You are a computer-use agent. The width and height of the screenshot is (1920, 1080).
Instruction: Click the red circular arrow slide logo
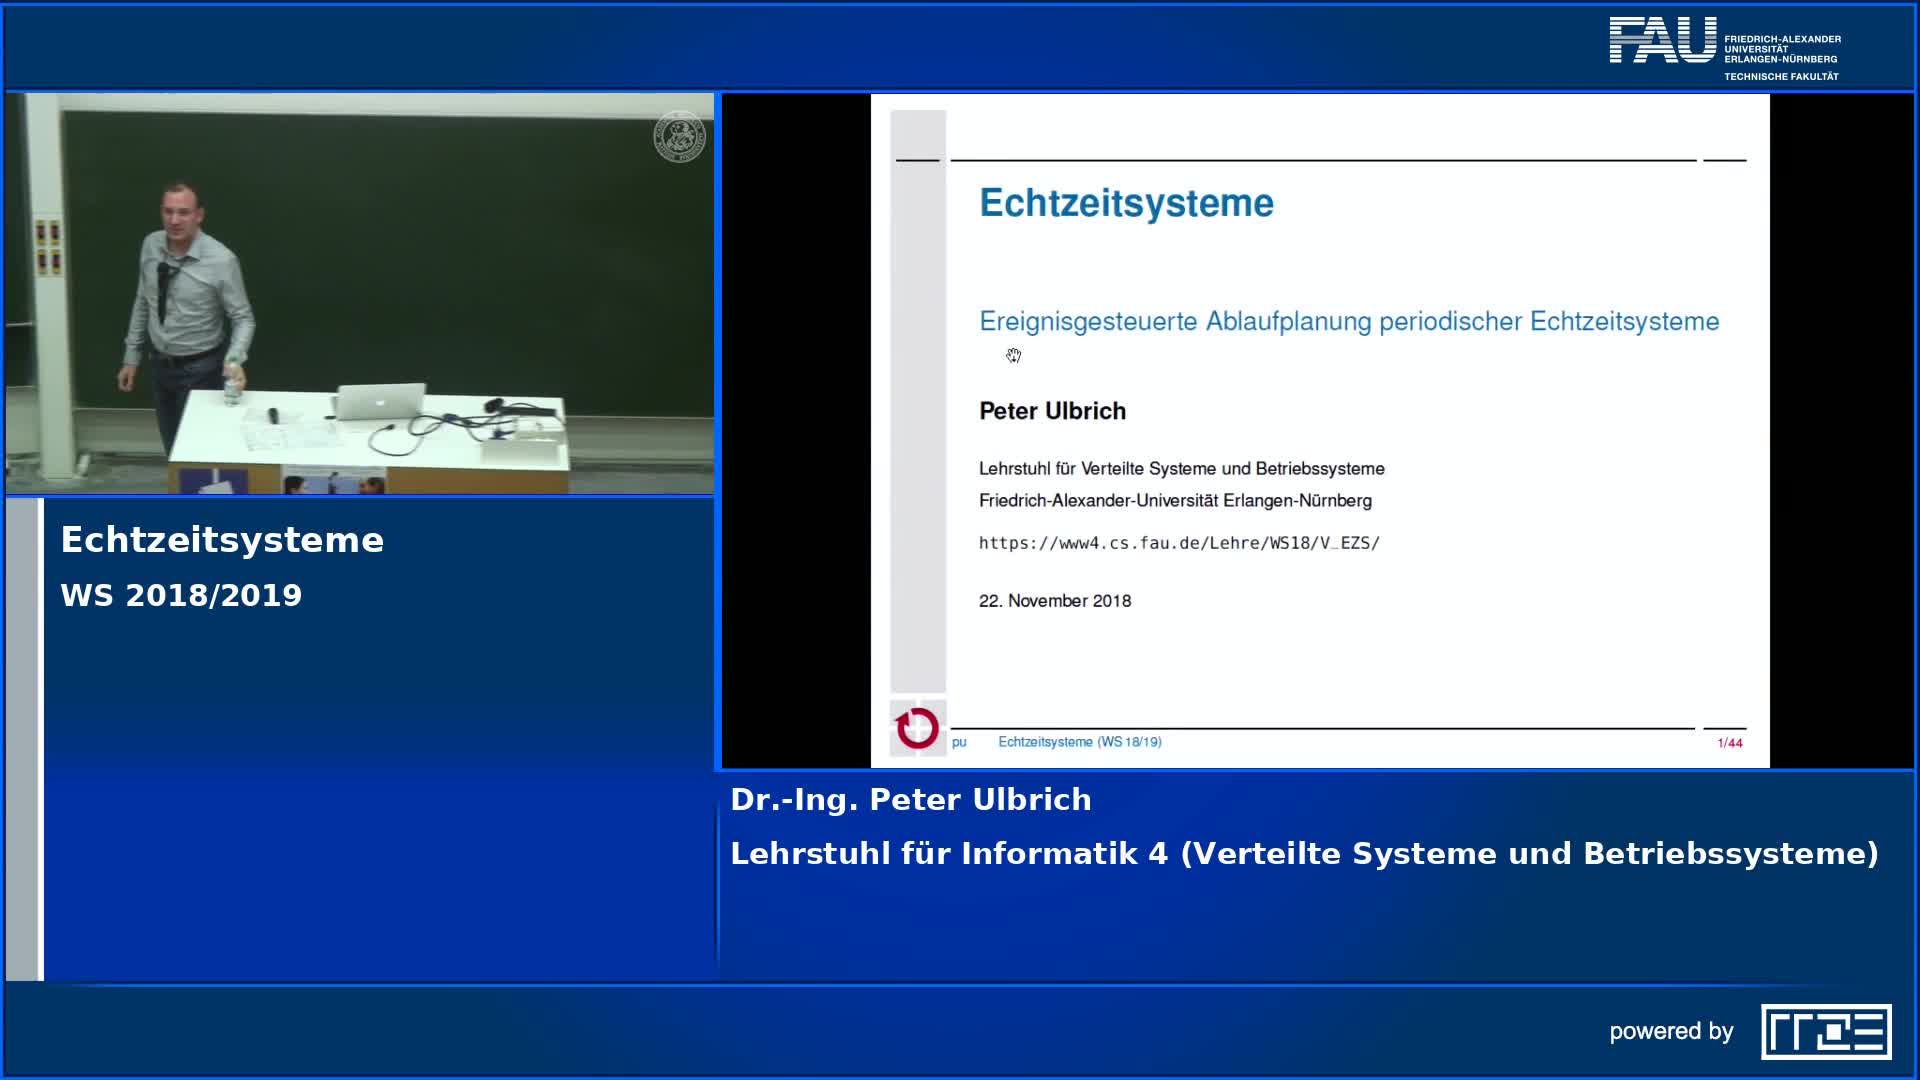point(917,728)
